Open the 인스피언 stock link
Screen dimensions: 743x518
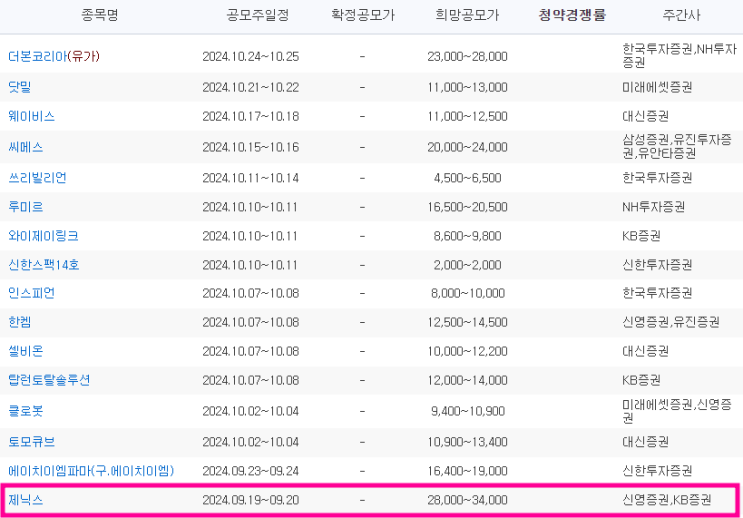[x=31, y=293]
